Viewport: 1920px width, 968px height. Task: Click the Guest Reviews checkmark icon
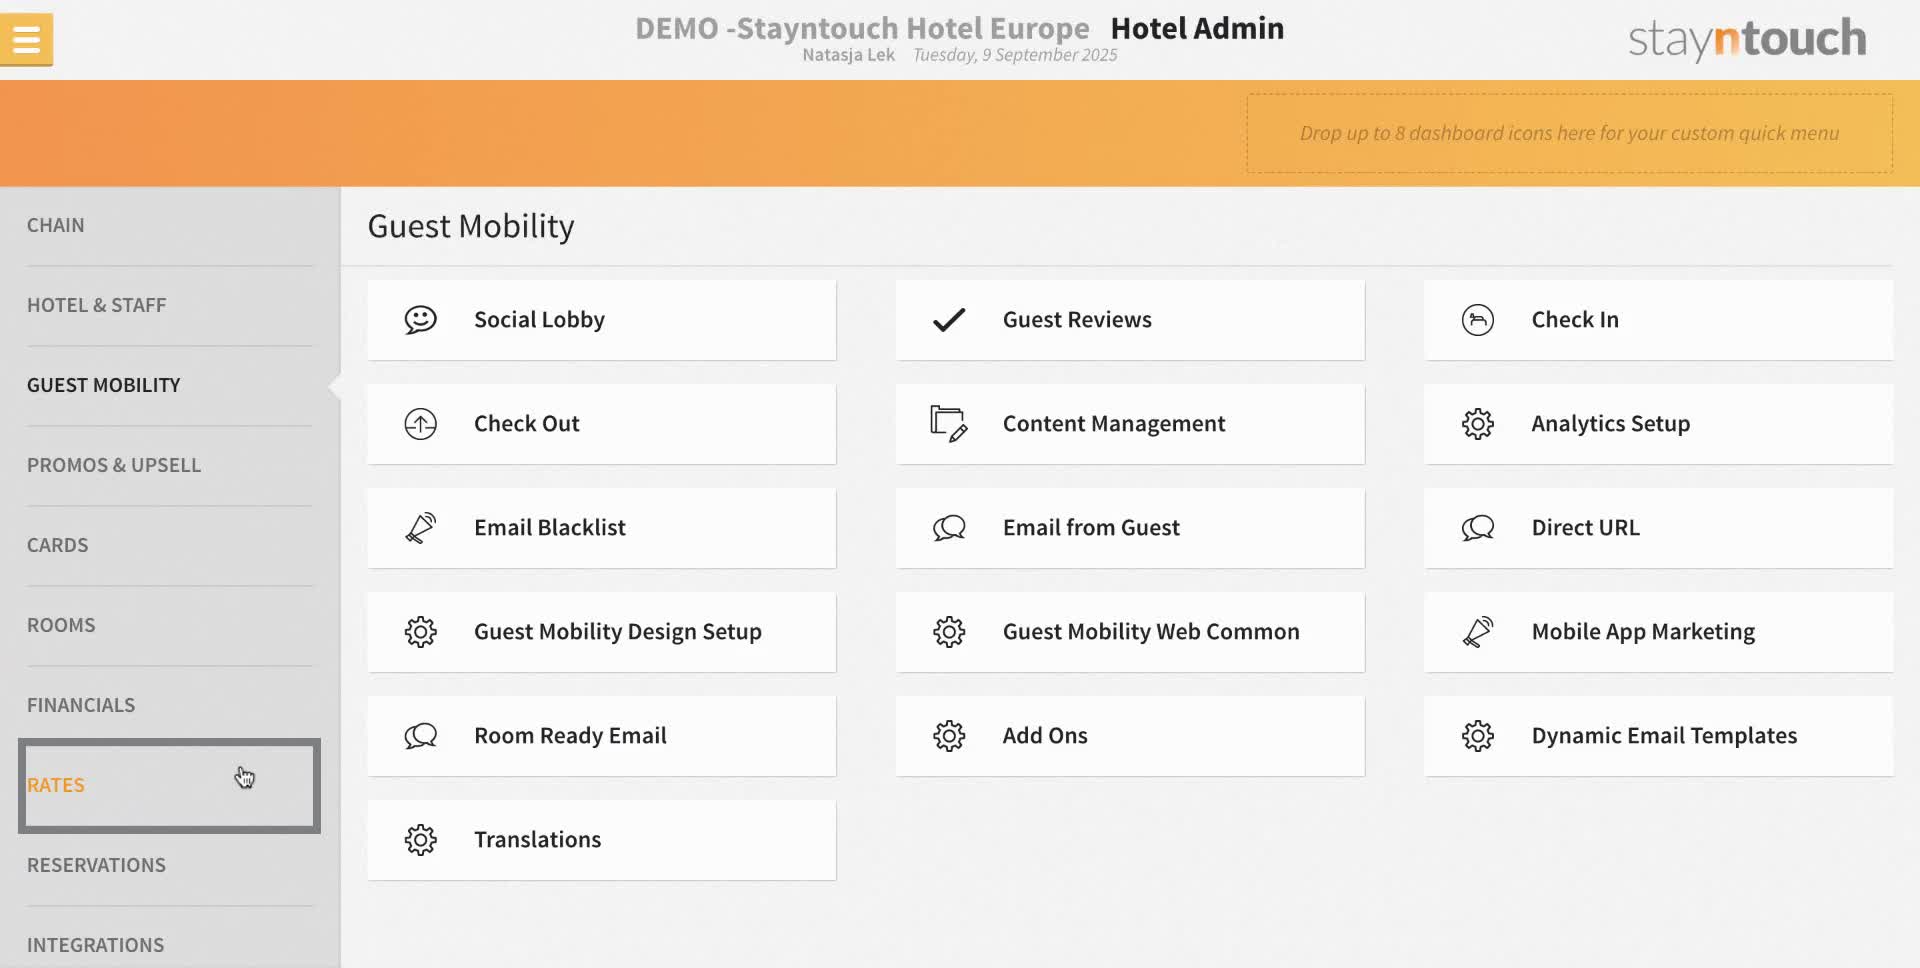click(x=949, y=320)
